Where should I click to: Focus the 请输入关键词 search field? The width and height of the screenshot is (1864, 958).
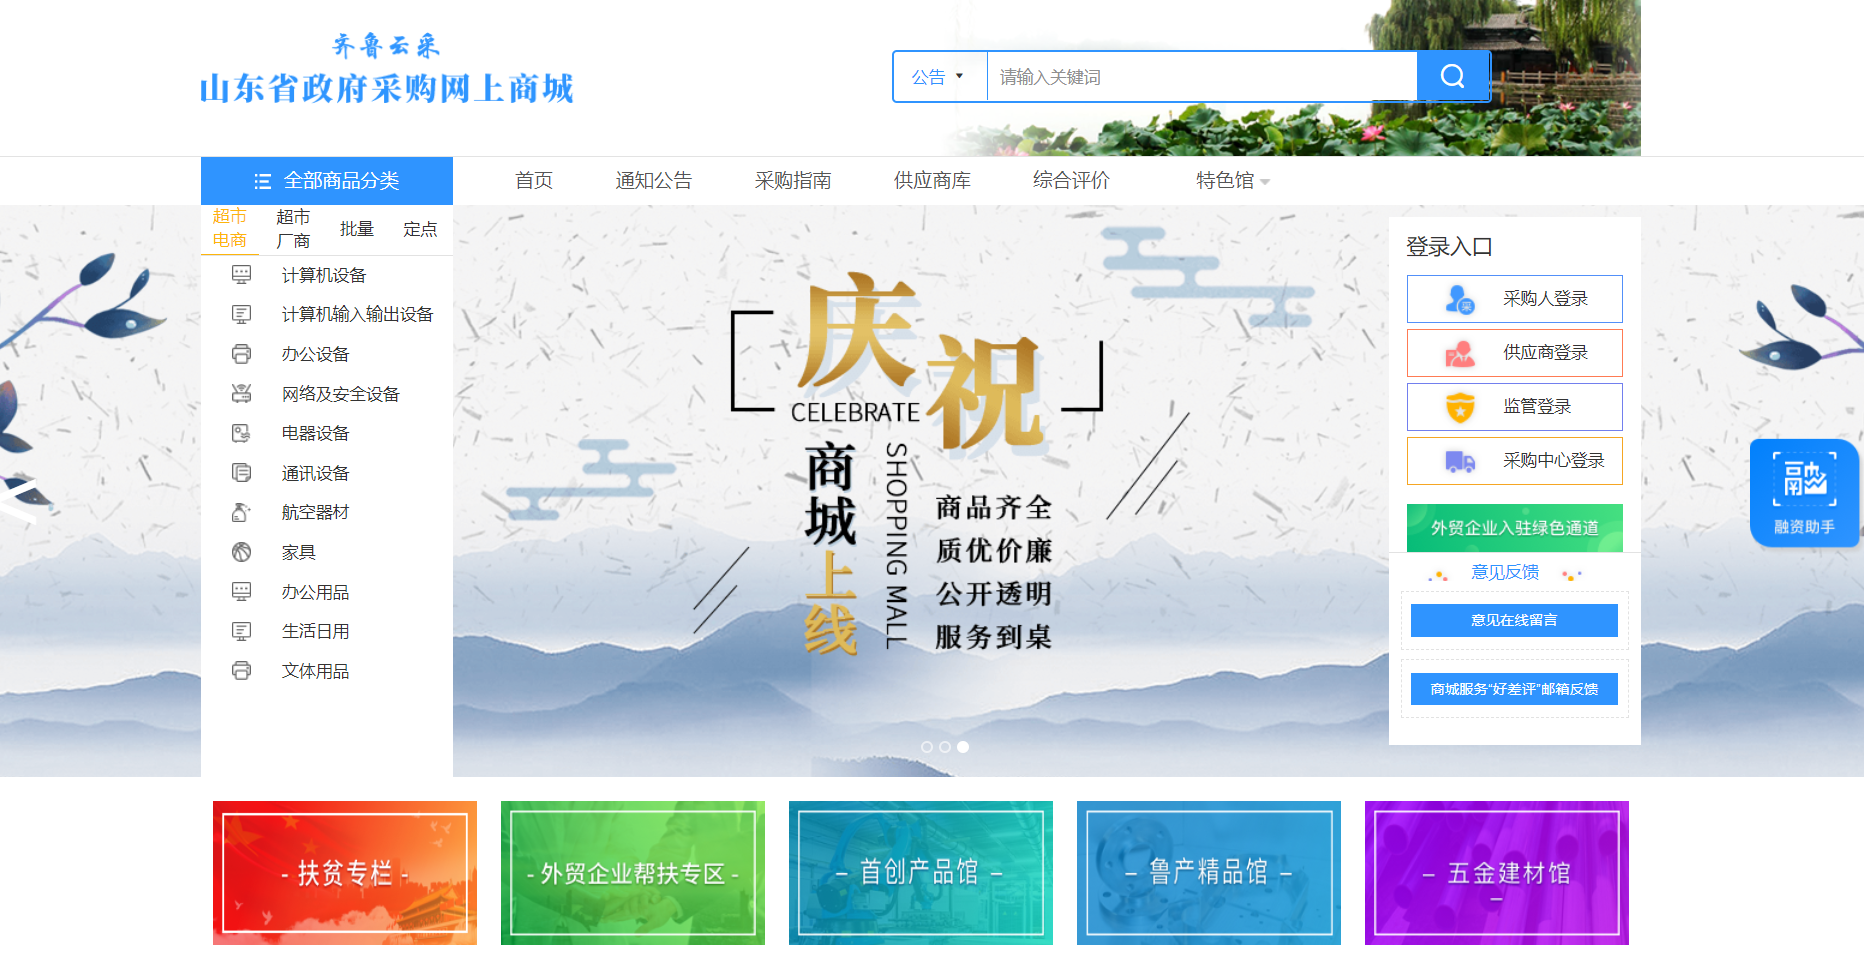[1202, 77]
